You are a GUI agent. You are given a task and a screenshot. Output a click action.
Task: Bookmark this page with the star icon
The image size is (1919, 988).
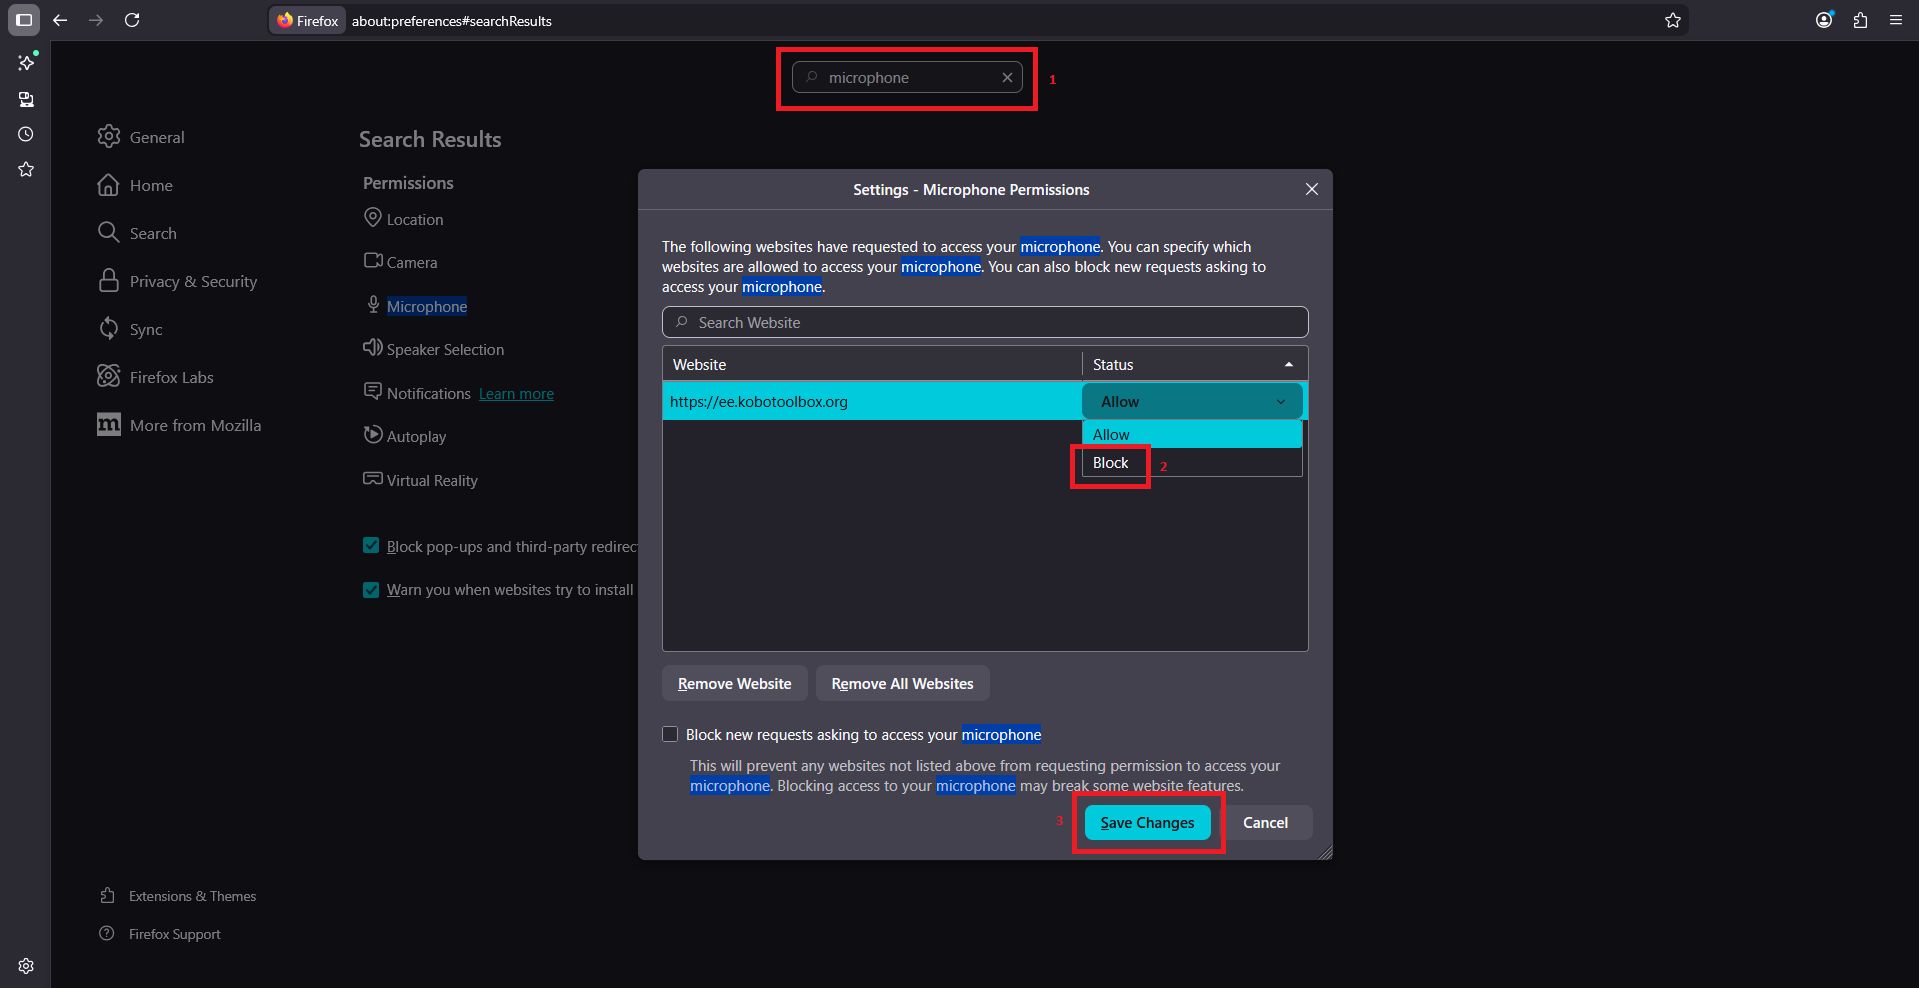click(1672, 20)
